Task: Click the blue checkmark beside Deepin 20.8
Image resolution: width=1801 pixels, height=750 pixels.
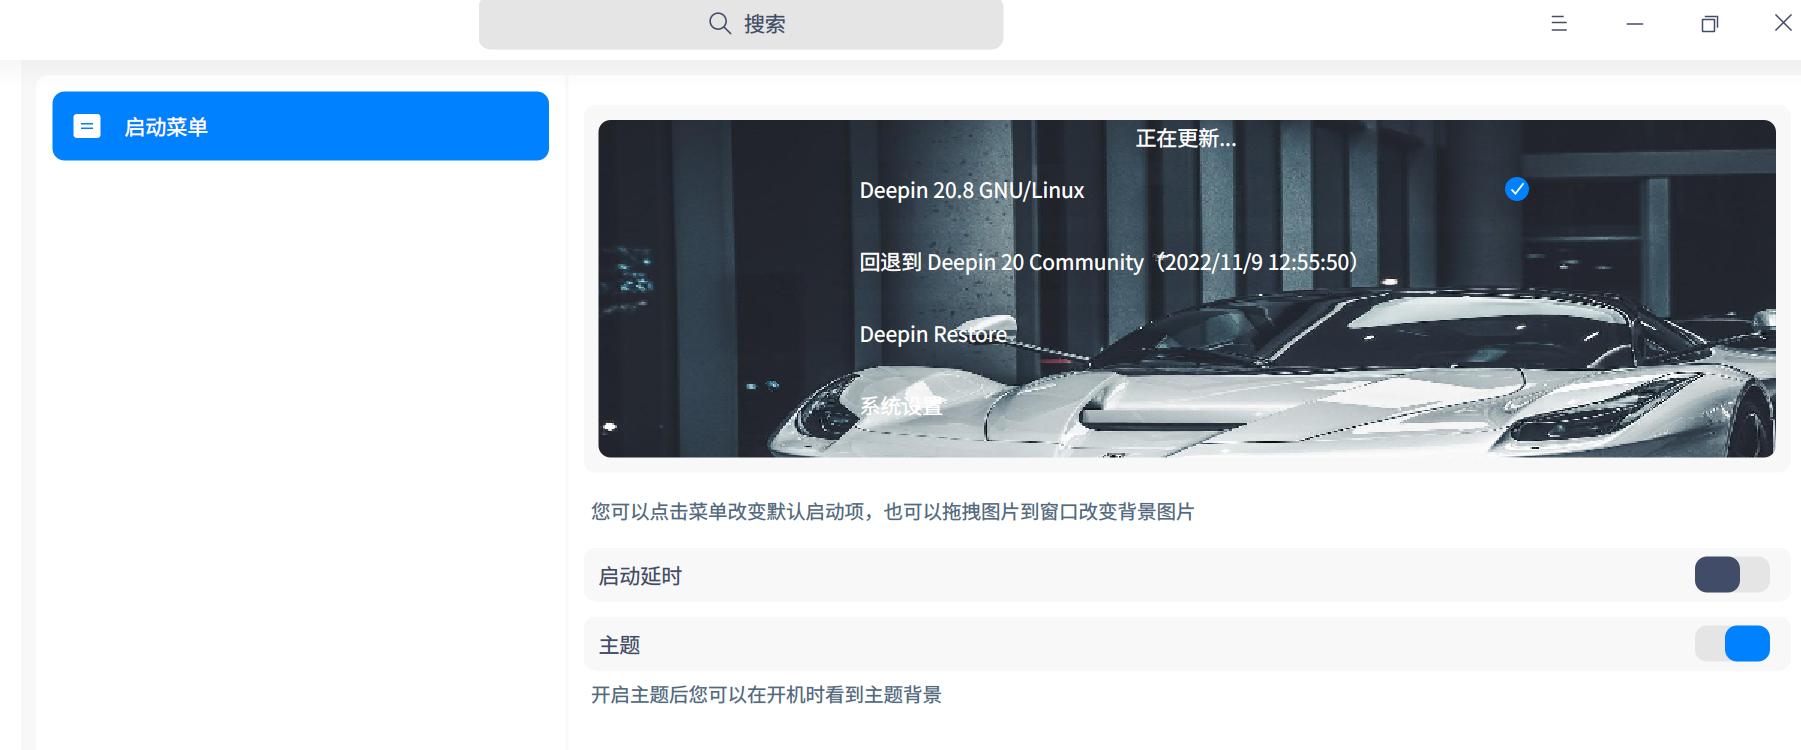Action: 1517,189
